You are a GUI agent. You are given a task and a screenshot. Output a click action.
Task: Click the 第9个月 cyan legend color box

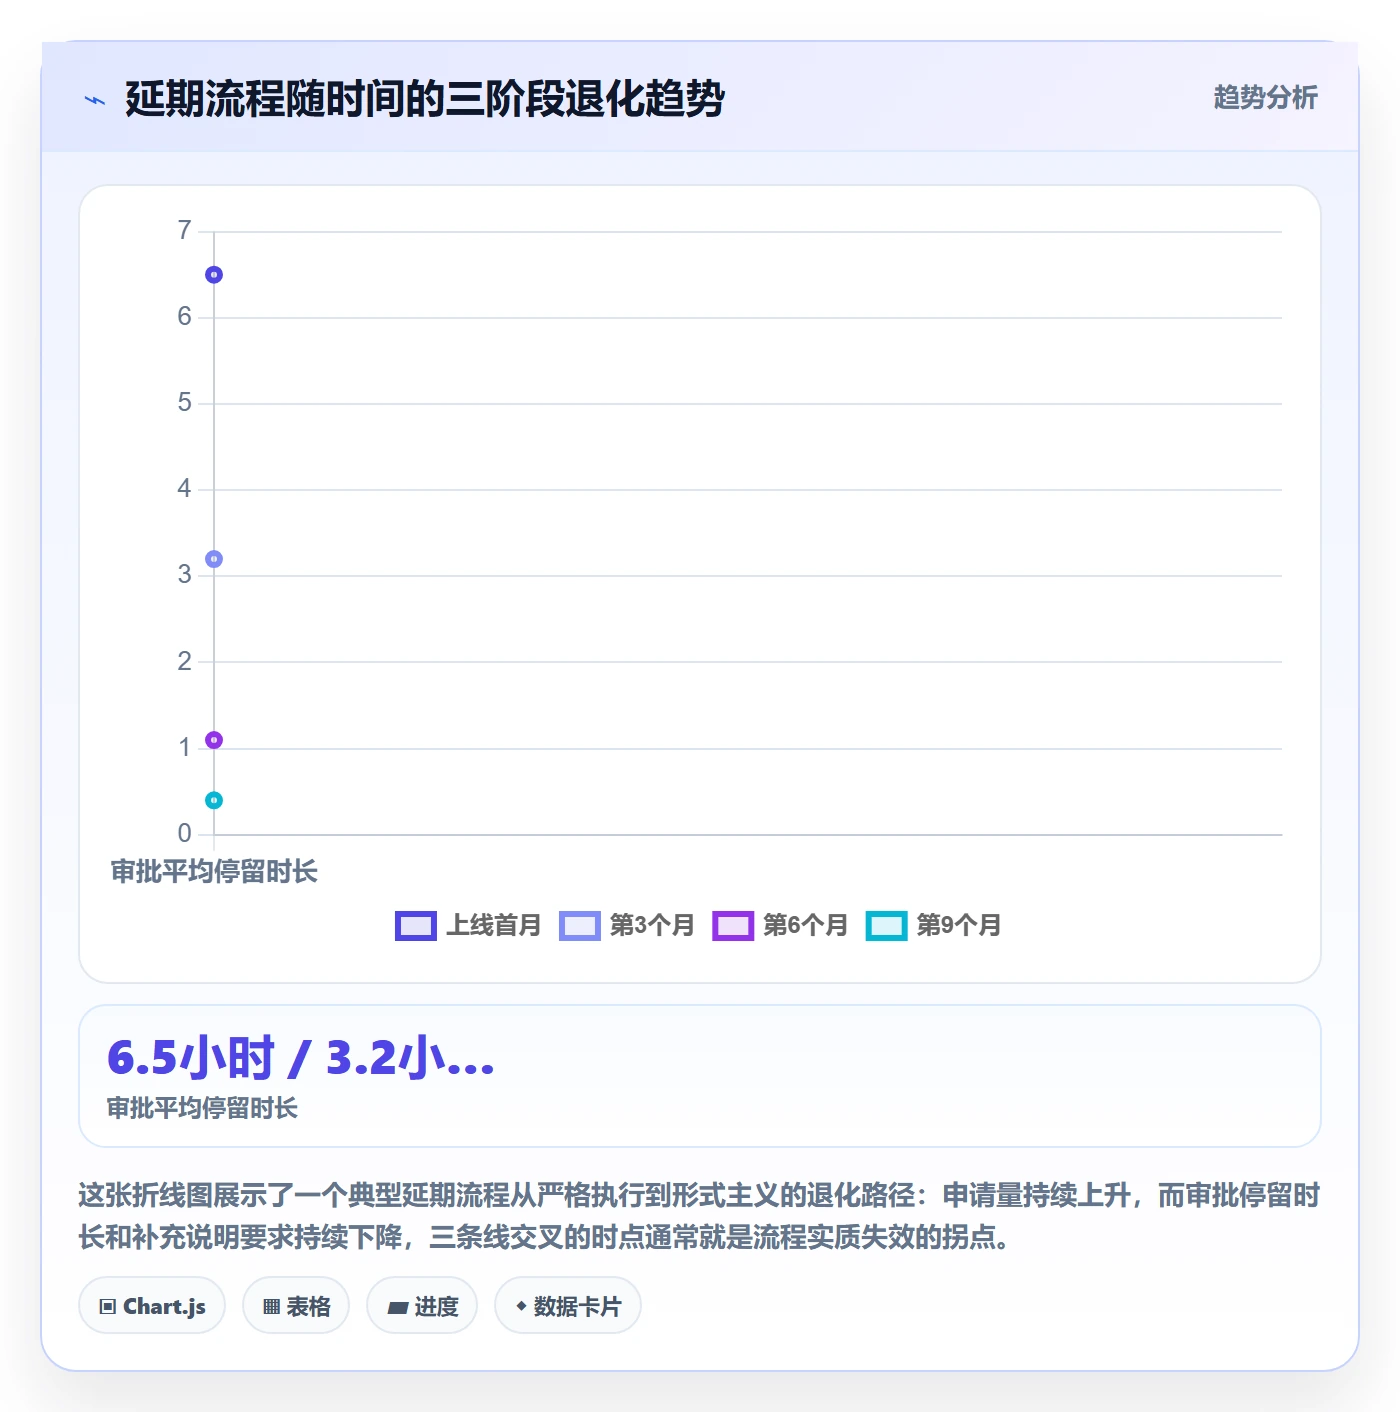tap(887, 926)
